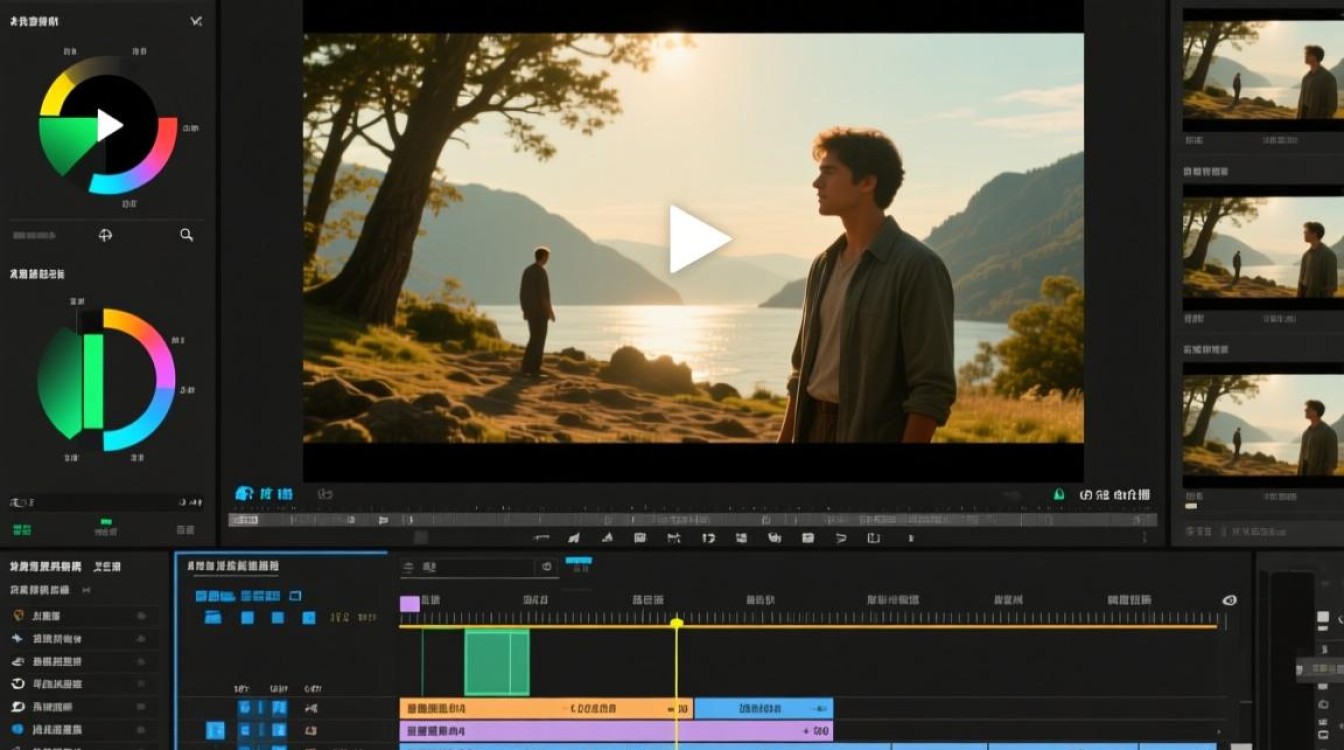The height and width of the screenshot is (750, 1344).
Task: Toggle the dot in the circular-arrow effects row
Action: tap(141, 684)
